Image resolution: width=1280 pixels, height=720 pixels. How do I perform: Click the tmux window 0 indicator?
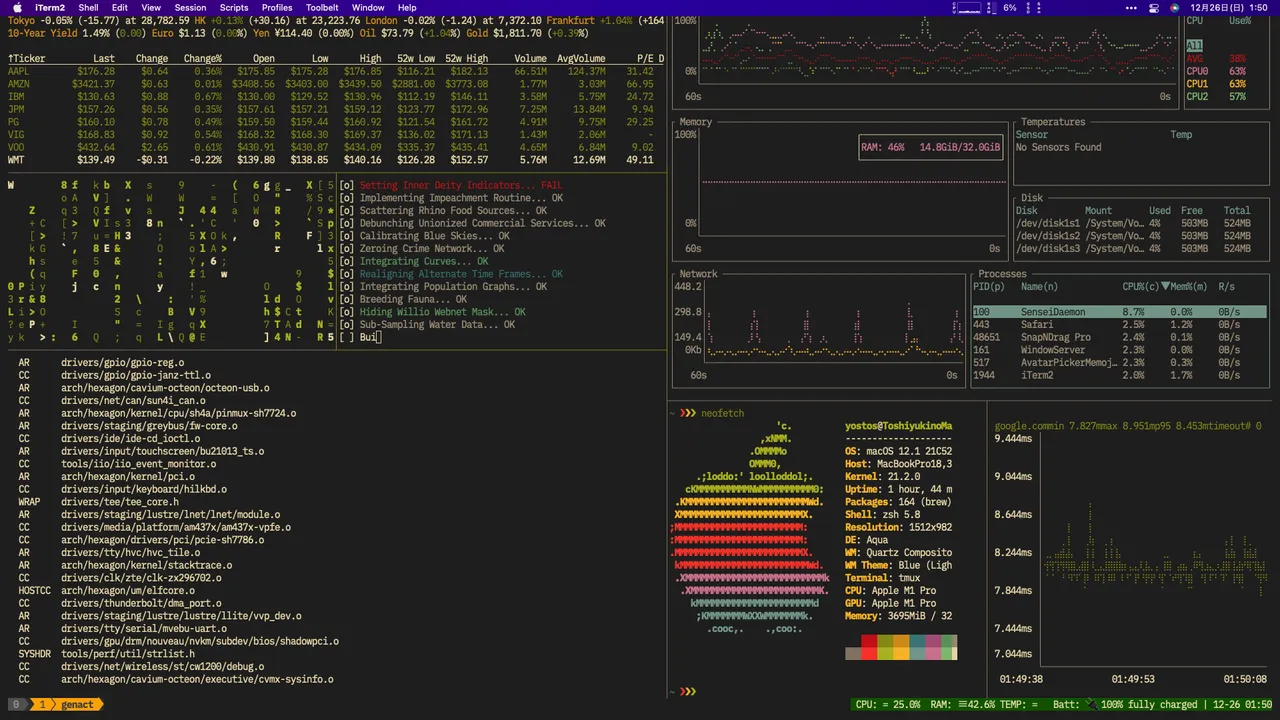point(16,704)
